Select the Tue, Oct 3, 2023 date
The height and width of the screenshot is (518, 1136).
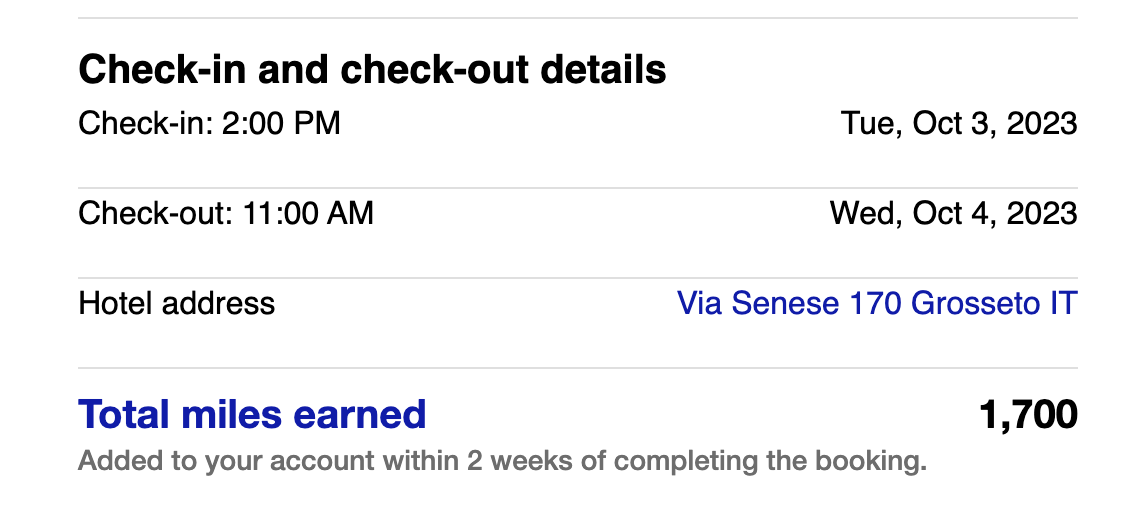(x=959, y=123)
